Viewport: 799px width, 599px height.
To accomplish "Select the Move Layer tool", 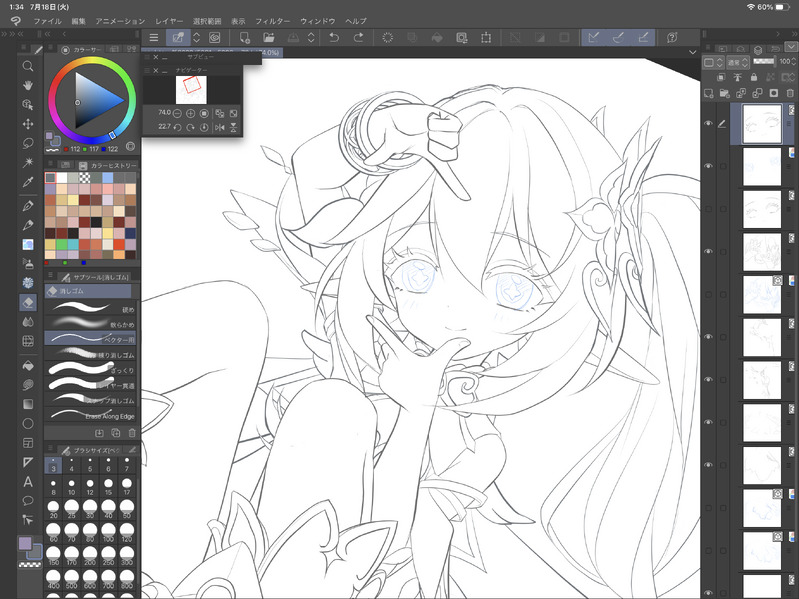I will click(28, 124).
